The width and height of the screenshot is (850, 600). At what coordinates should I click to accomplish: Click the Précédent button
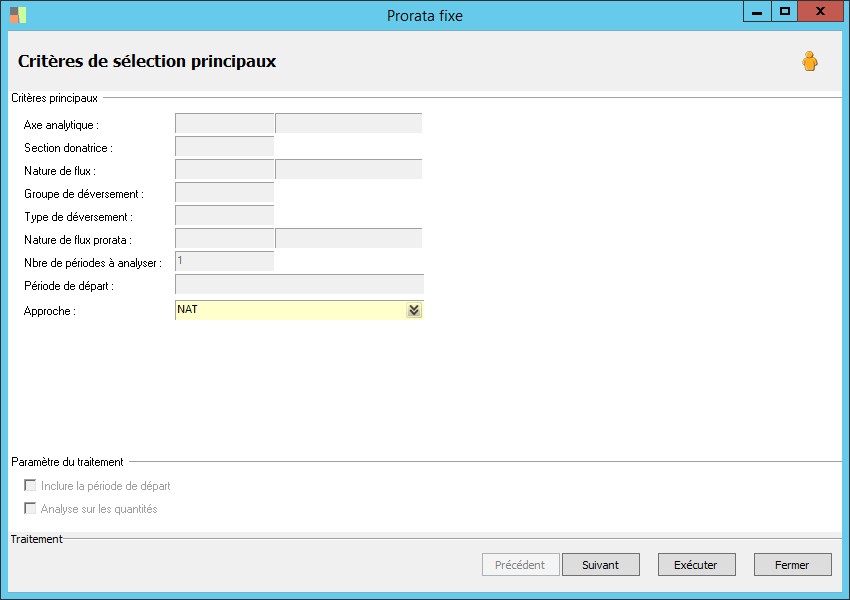(x=520, y=565)
